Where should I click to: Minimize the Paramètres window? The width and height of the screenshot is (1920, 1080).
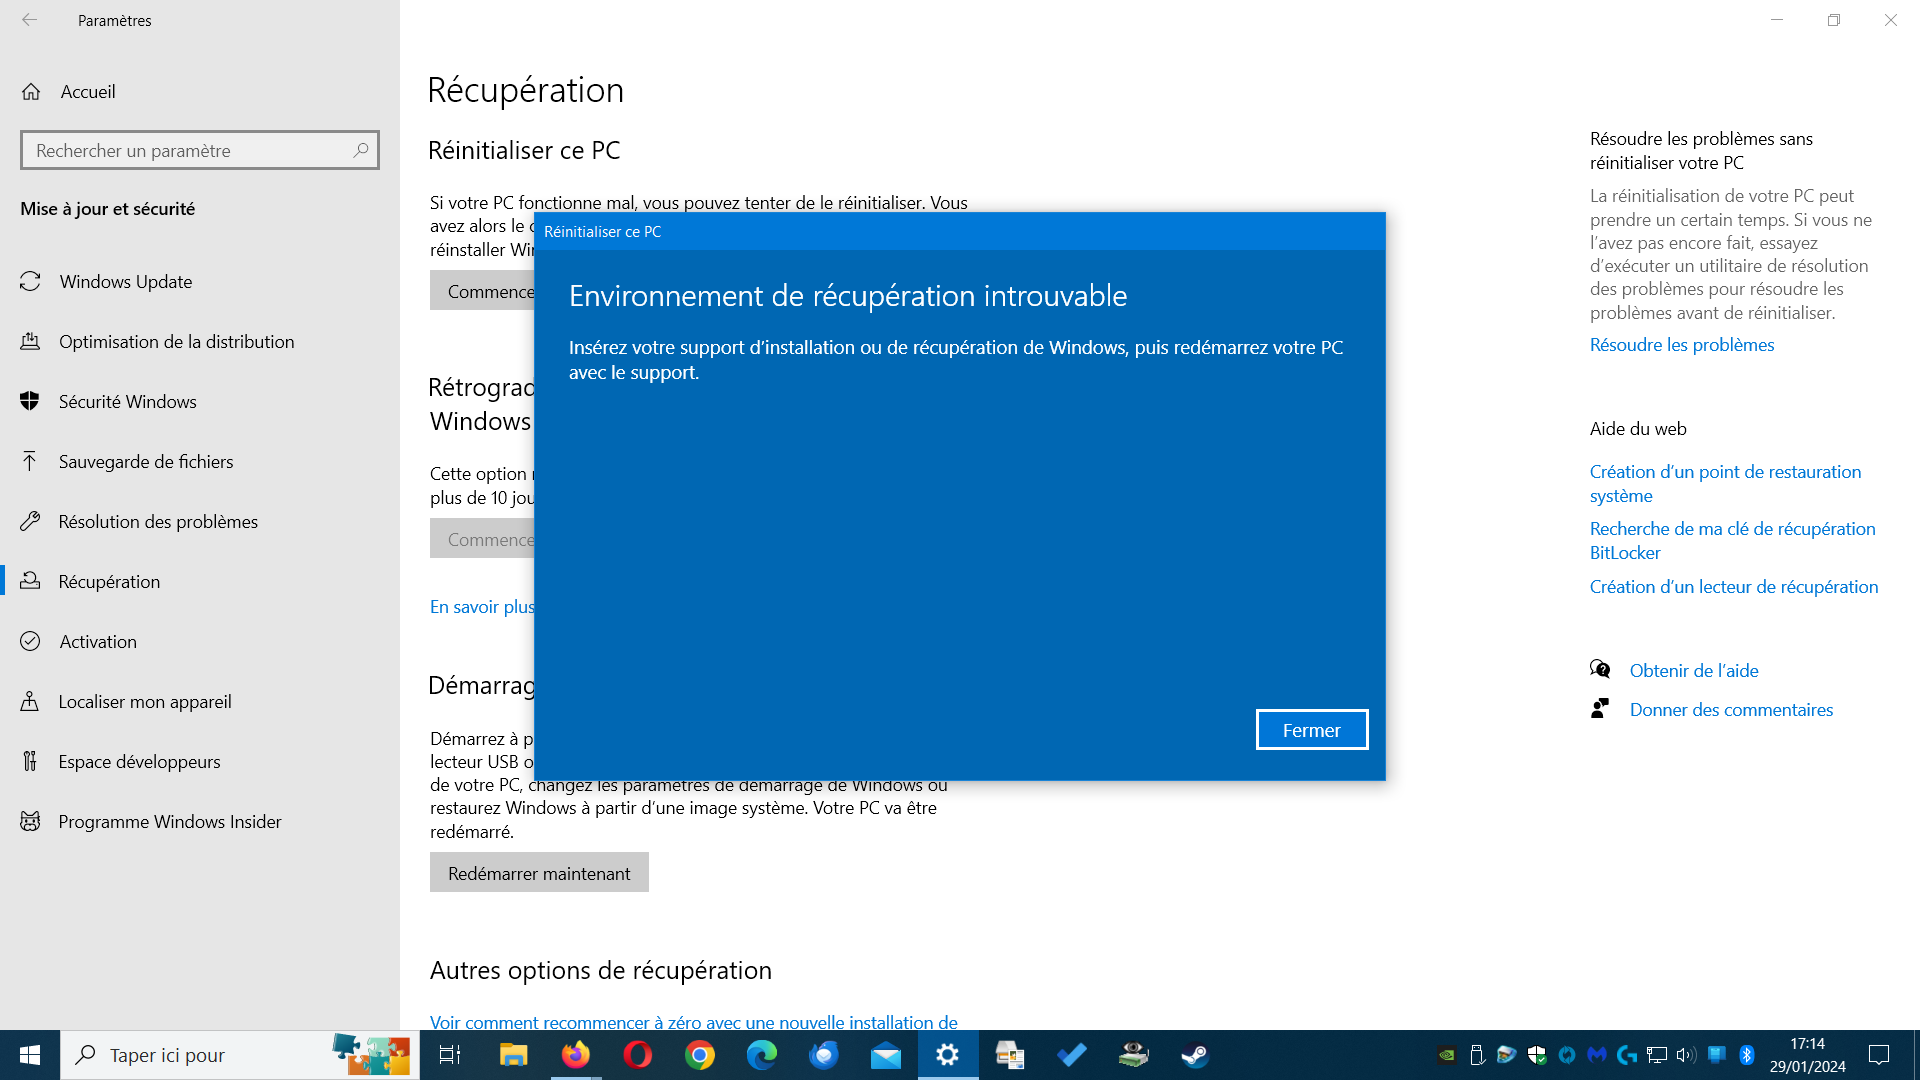coord(1777,20)
